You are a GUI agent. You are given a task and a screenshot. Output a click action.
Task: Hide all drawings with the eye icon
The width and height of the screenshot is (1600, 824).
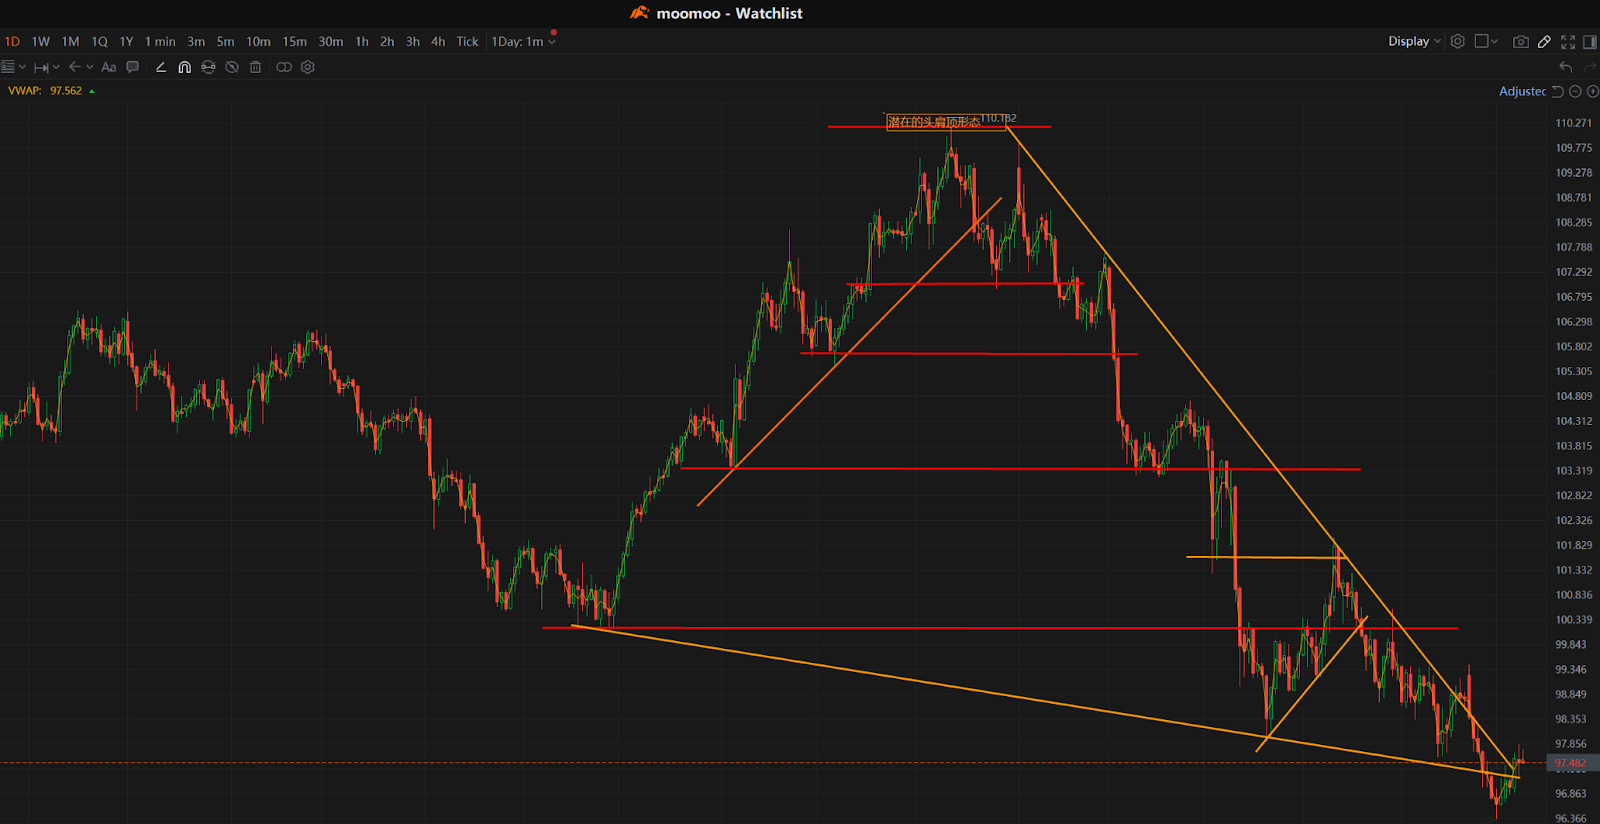pos(232,67)
